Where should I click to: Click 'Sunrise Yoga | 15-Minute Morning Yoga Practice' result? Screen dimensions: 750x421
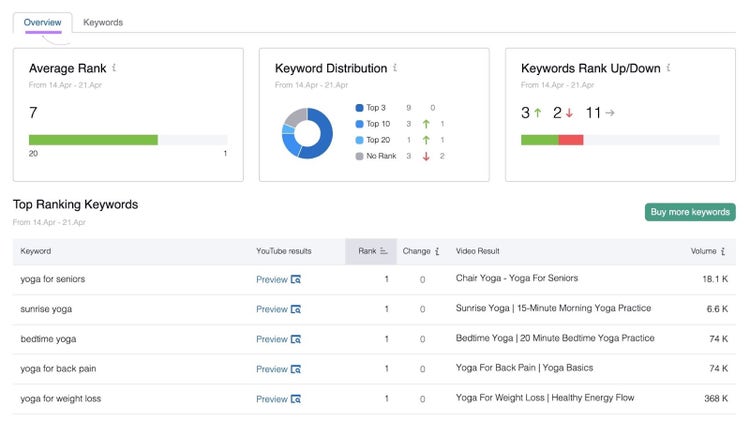[553, 308]
